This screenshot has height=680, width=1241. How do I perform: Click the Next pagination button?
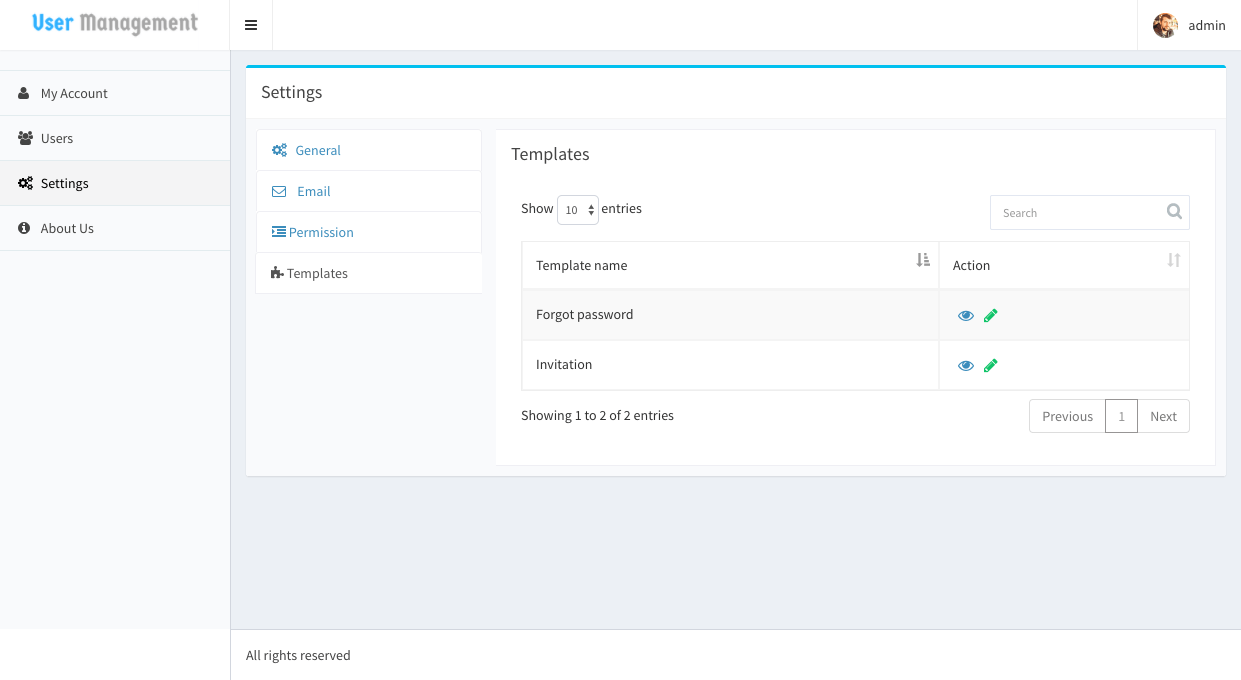(1163, 416)
